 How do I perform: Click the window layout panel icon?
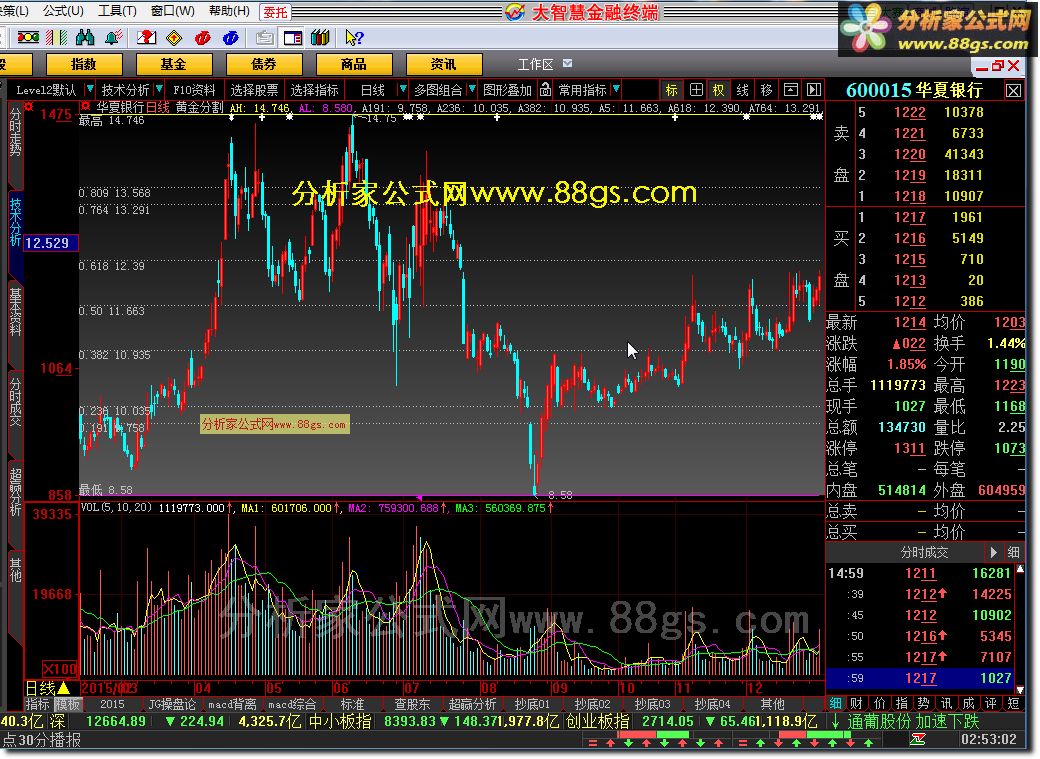tap(292, 38)
